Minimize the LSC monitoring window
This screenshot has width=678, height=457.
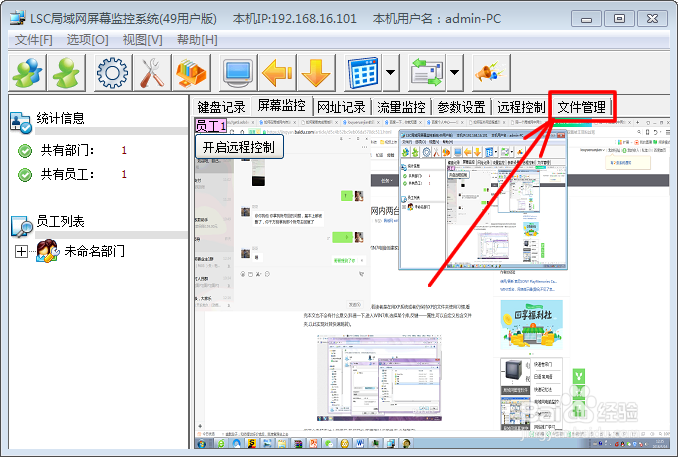coord(586,19)
